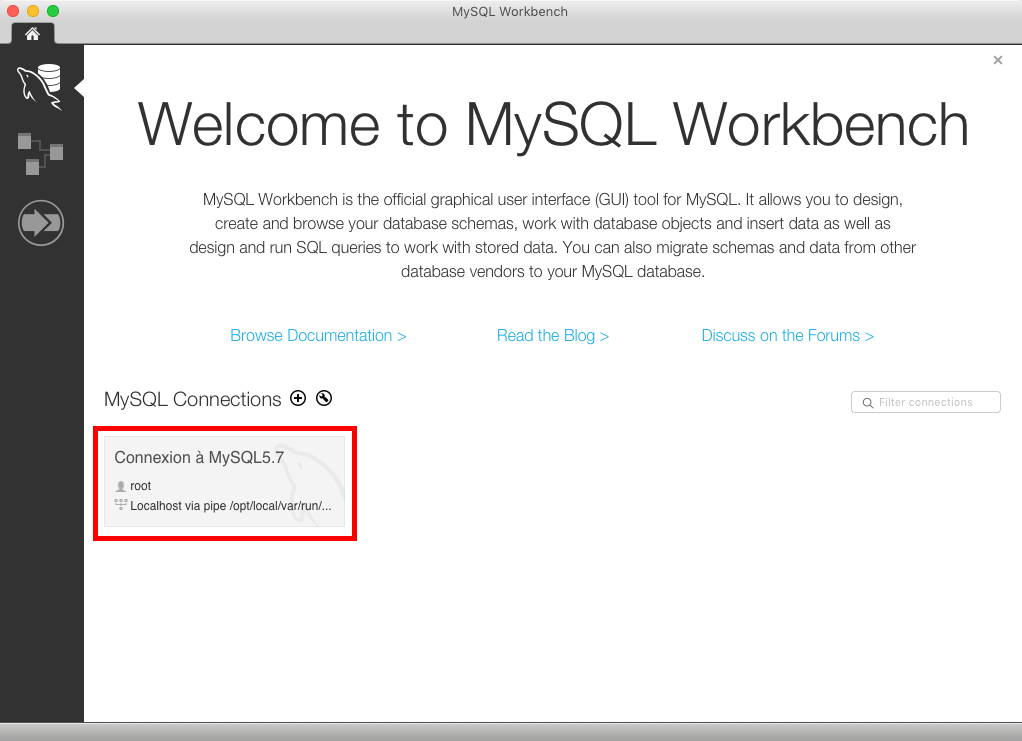Dismiss the welcome message with the X
1022x741 pixels.
pyautogui.click(x=997, y=60)
